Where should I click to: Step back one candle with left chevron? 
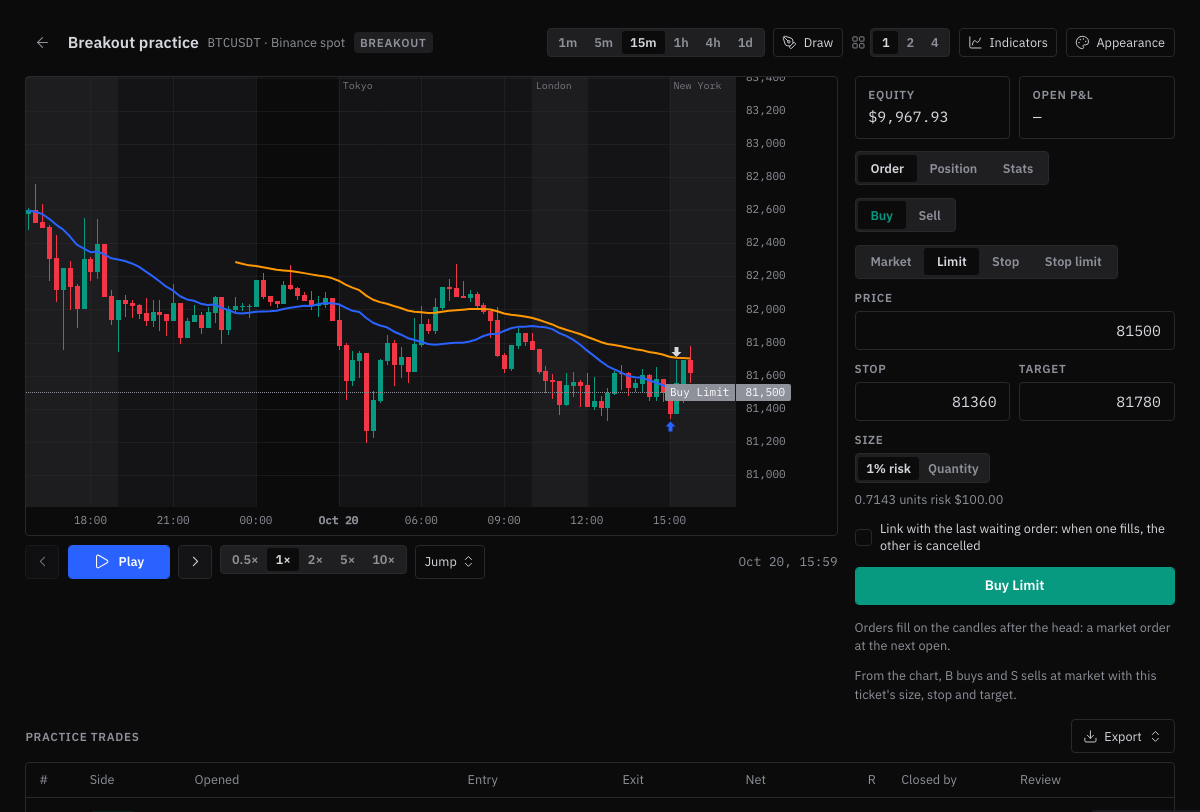click(x=42, y=562)
